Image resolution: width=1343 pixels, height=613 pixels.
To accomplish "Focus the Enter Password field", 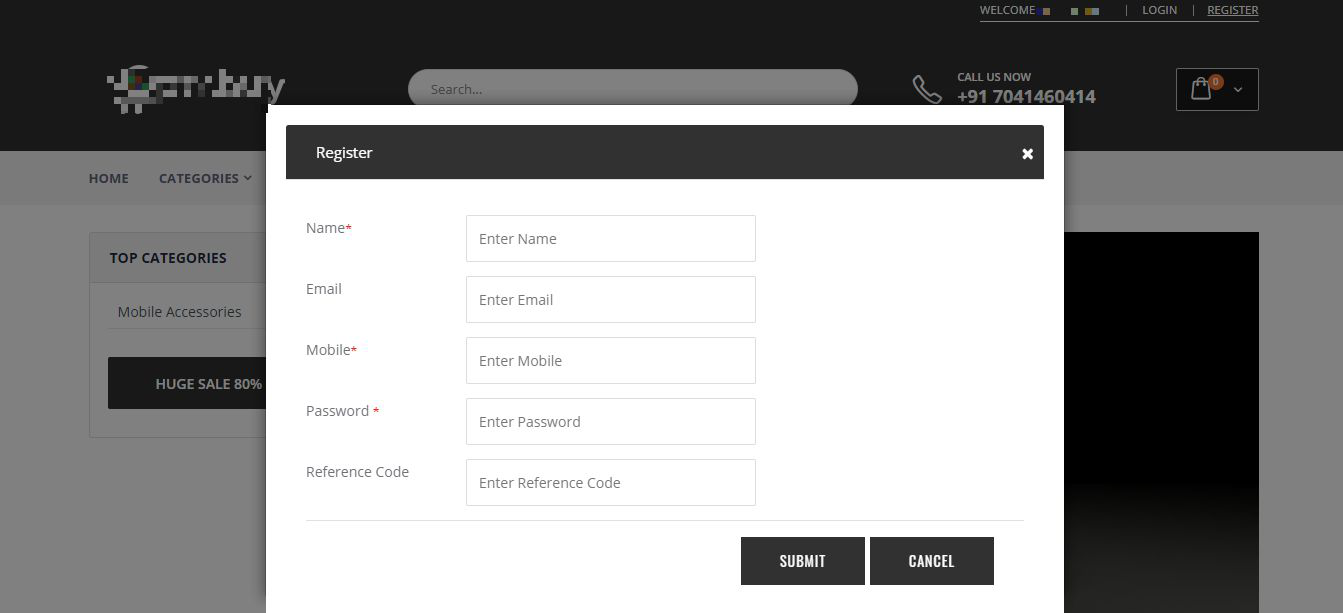I will [x=611, y=422].
